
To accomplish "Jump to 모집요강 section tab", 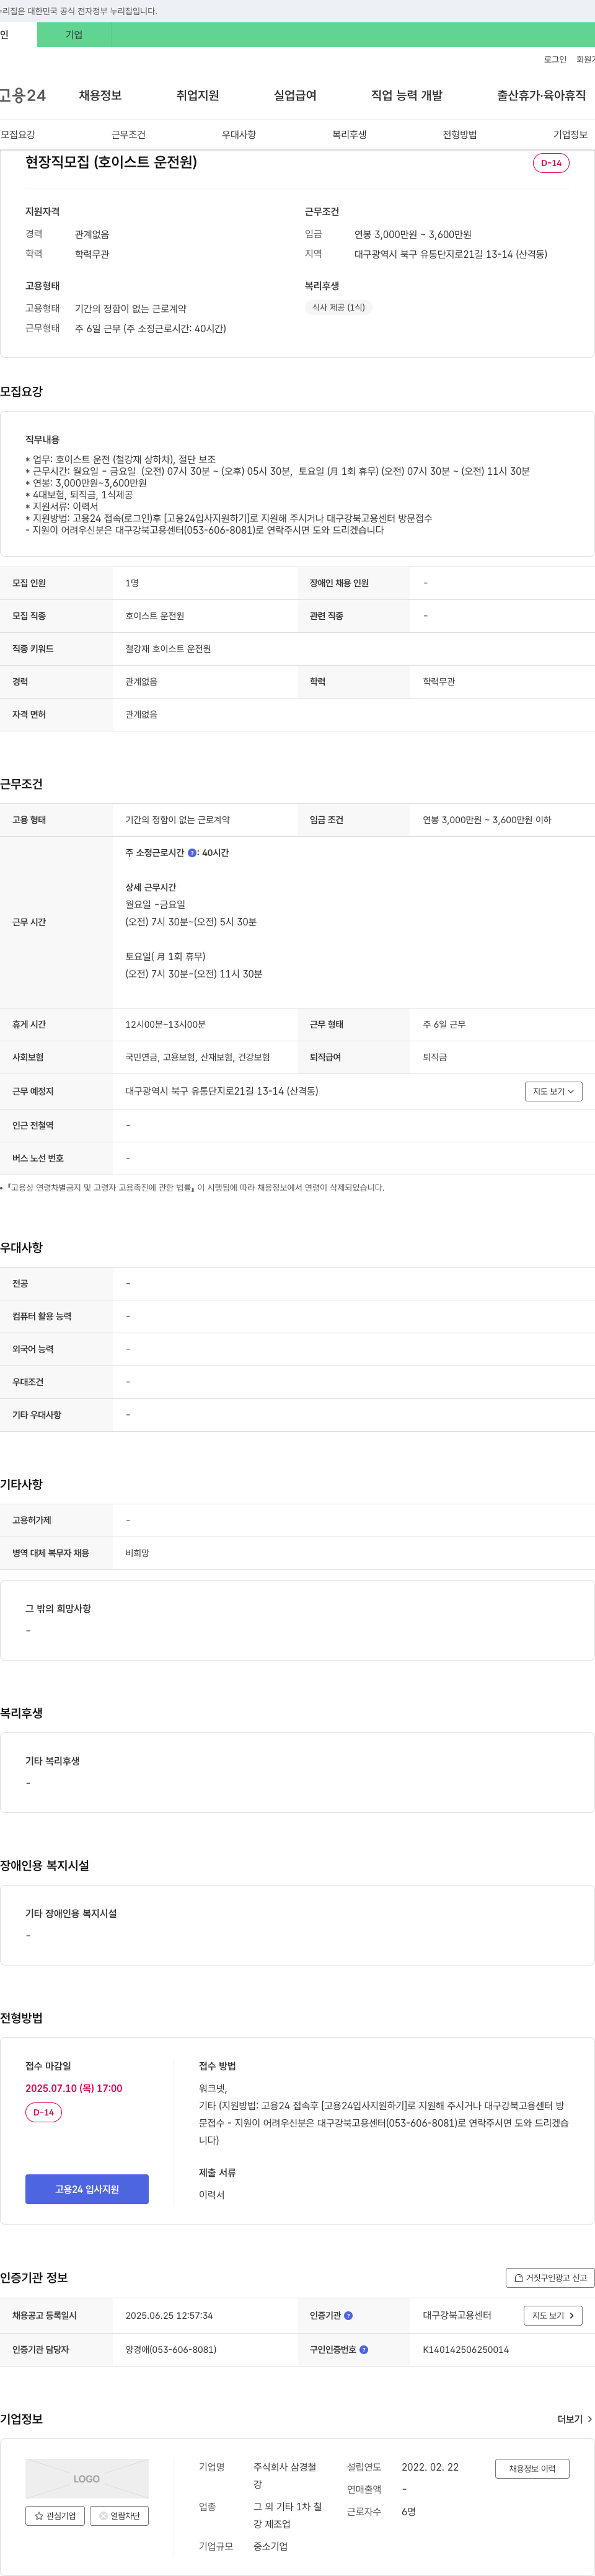I will 18,135.
